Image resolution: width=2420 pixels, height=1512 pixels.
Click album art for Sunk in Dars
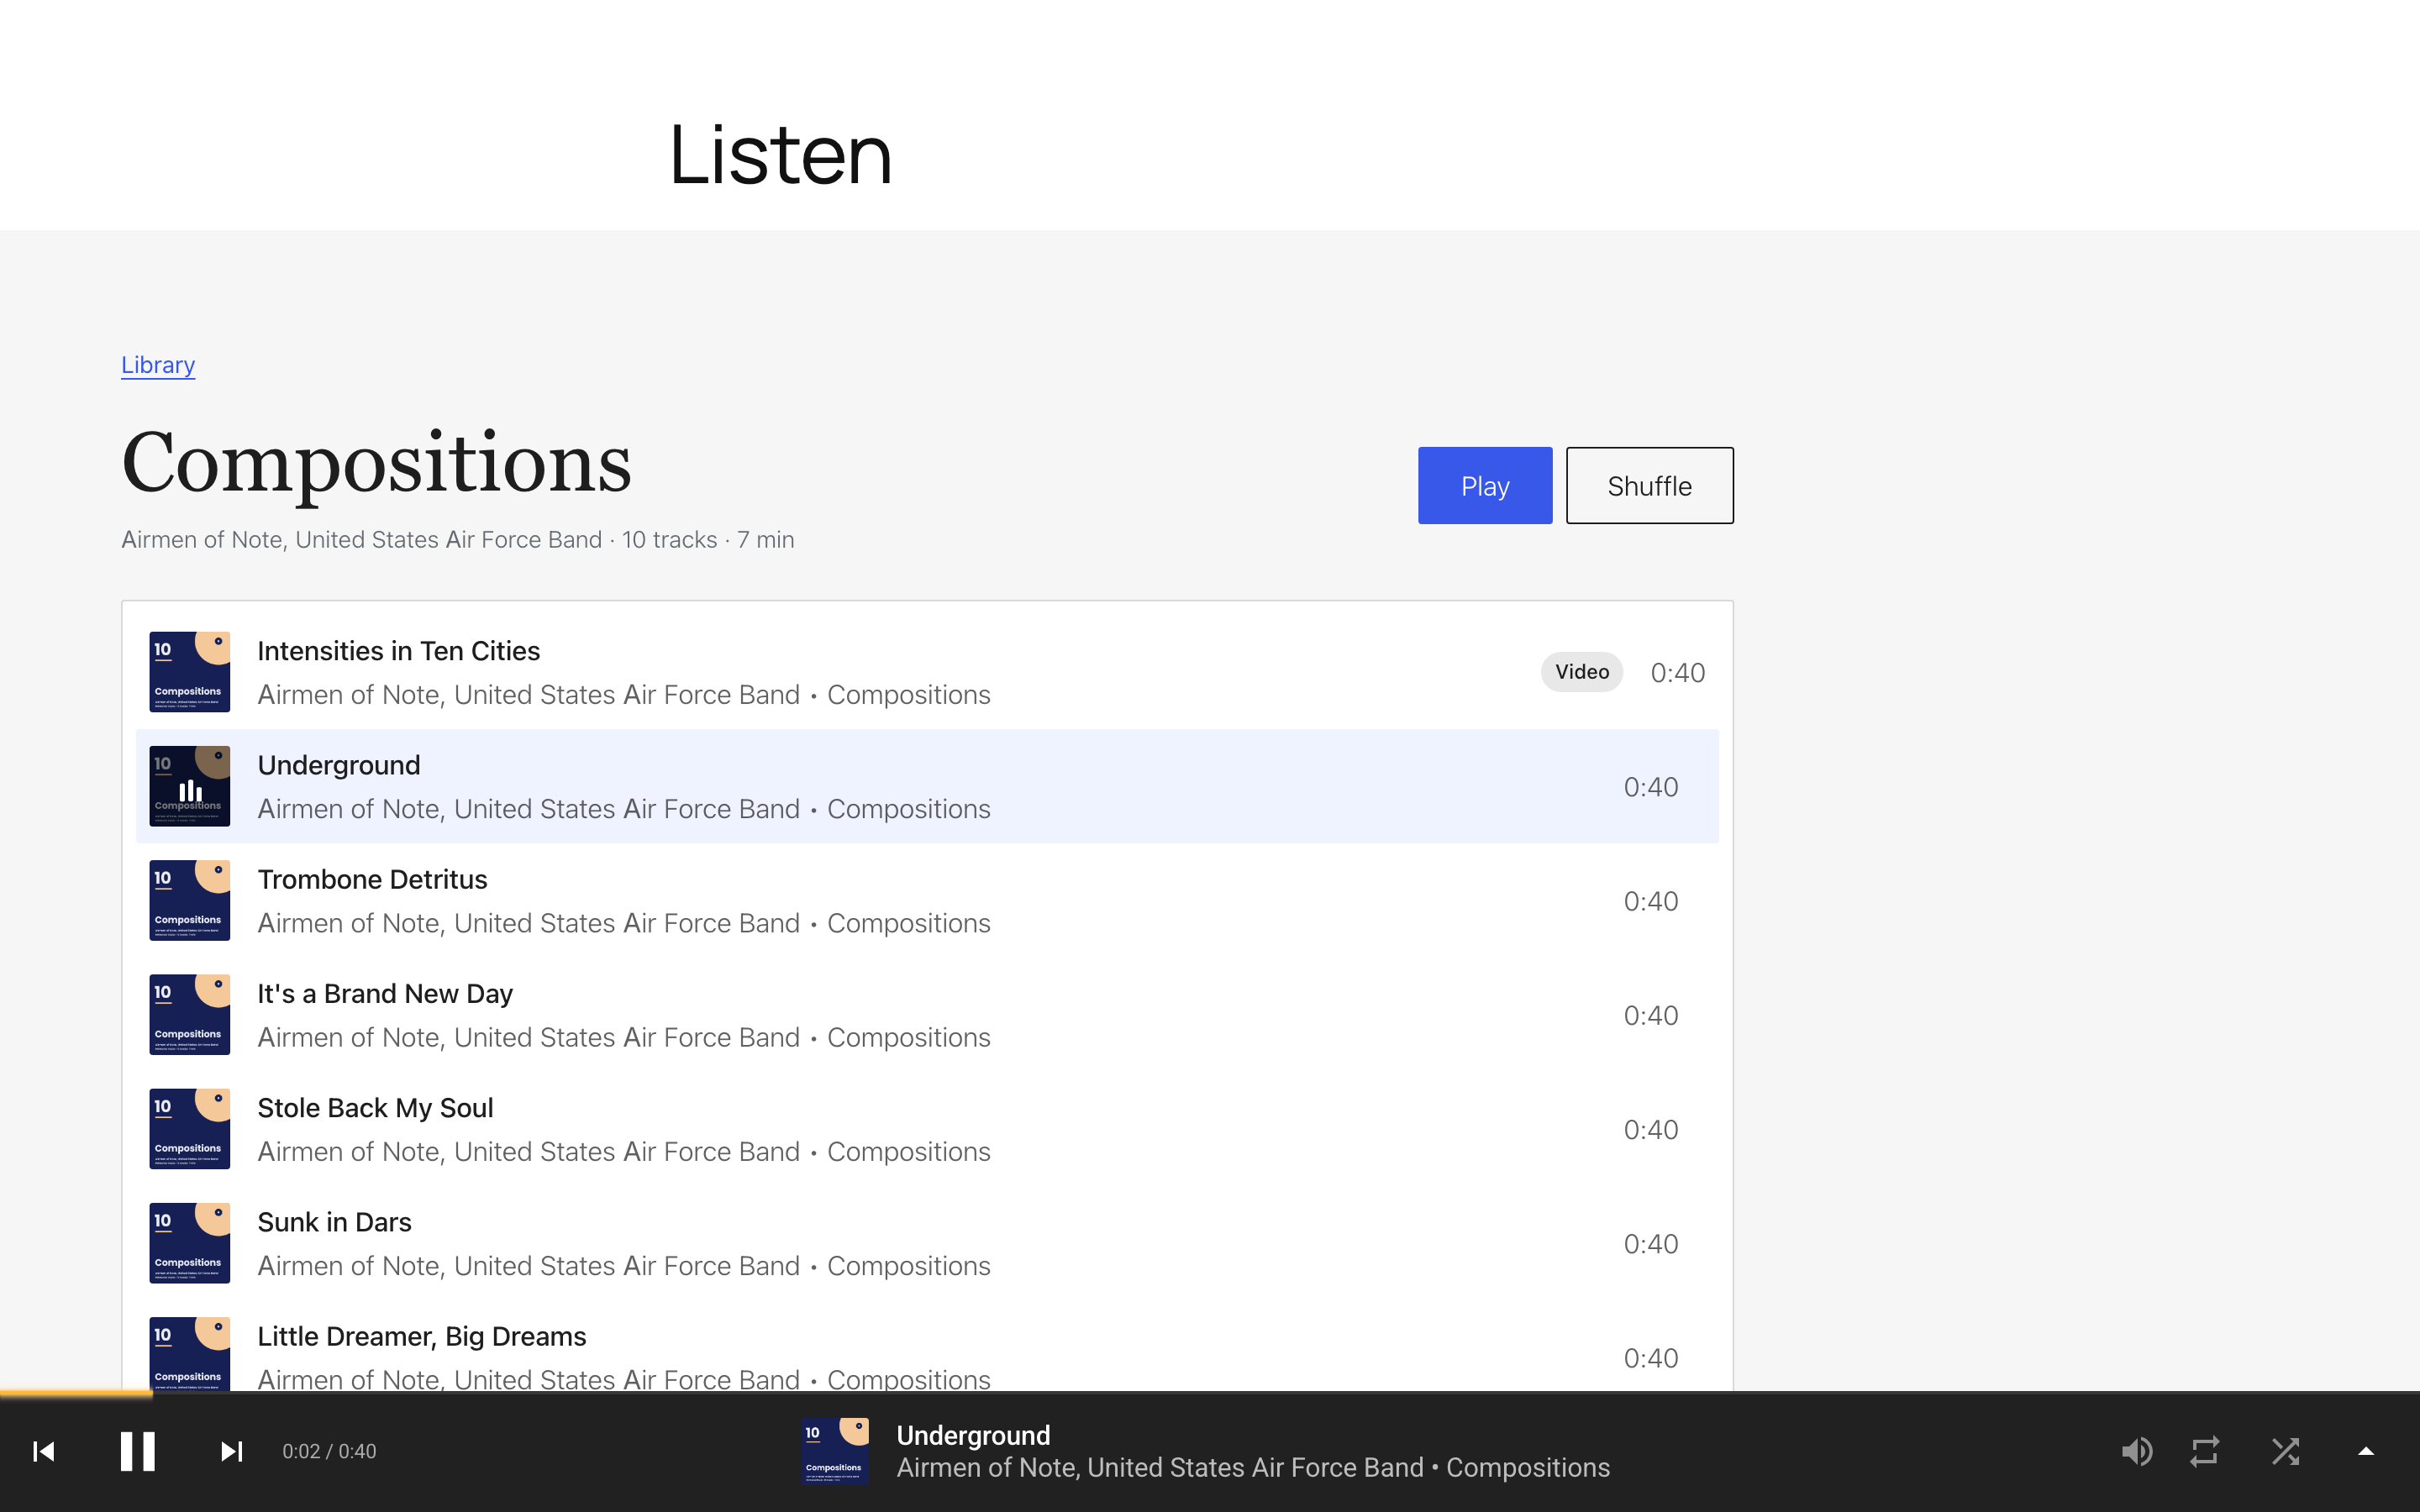[x=189, y=1243]
